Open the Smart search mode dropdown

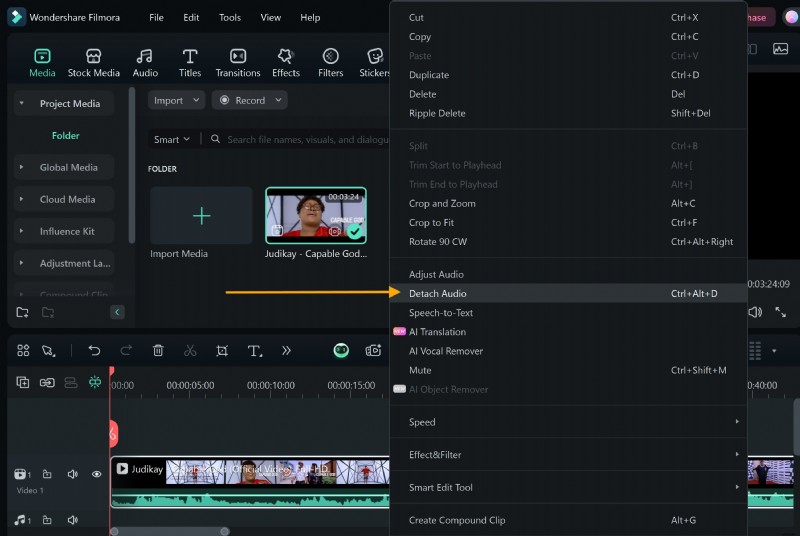pos(172,139)
